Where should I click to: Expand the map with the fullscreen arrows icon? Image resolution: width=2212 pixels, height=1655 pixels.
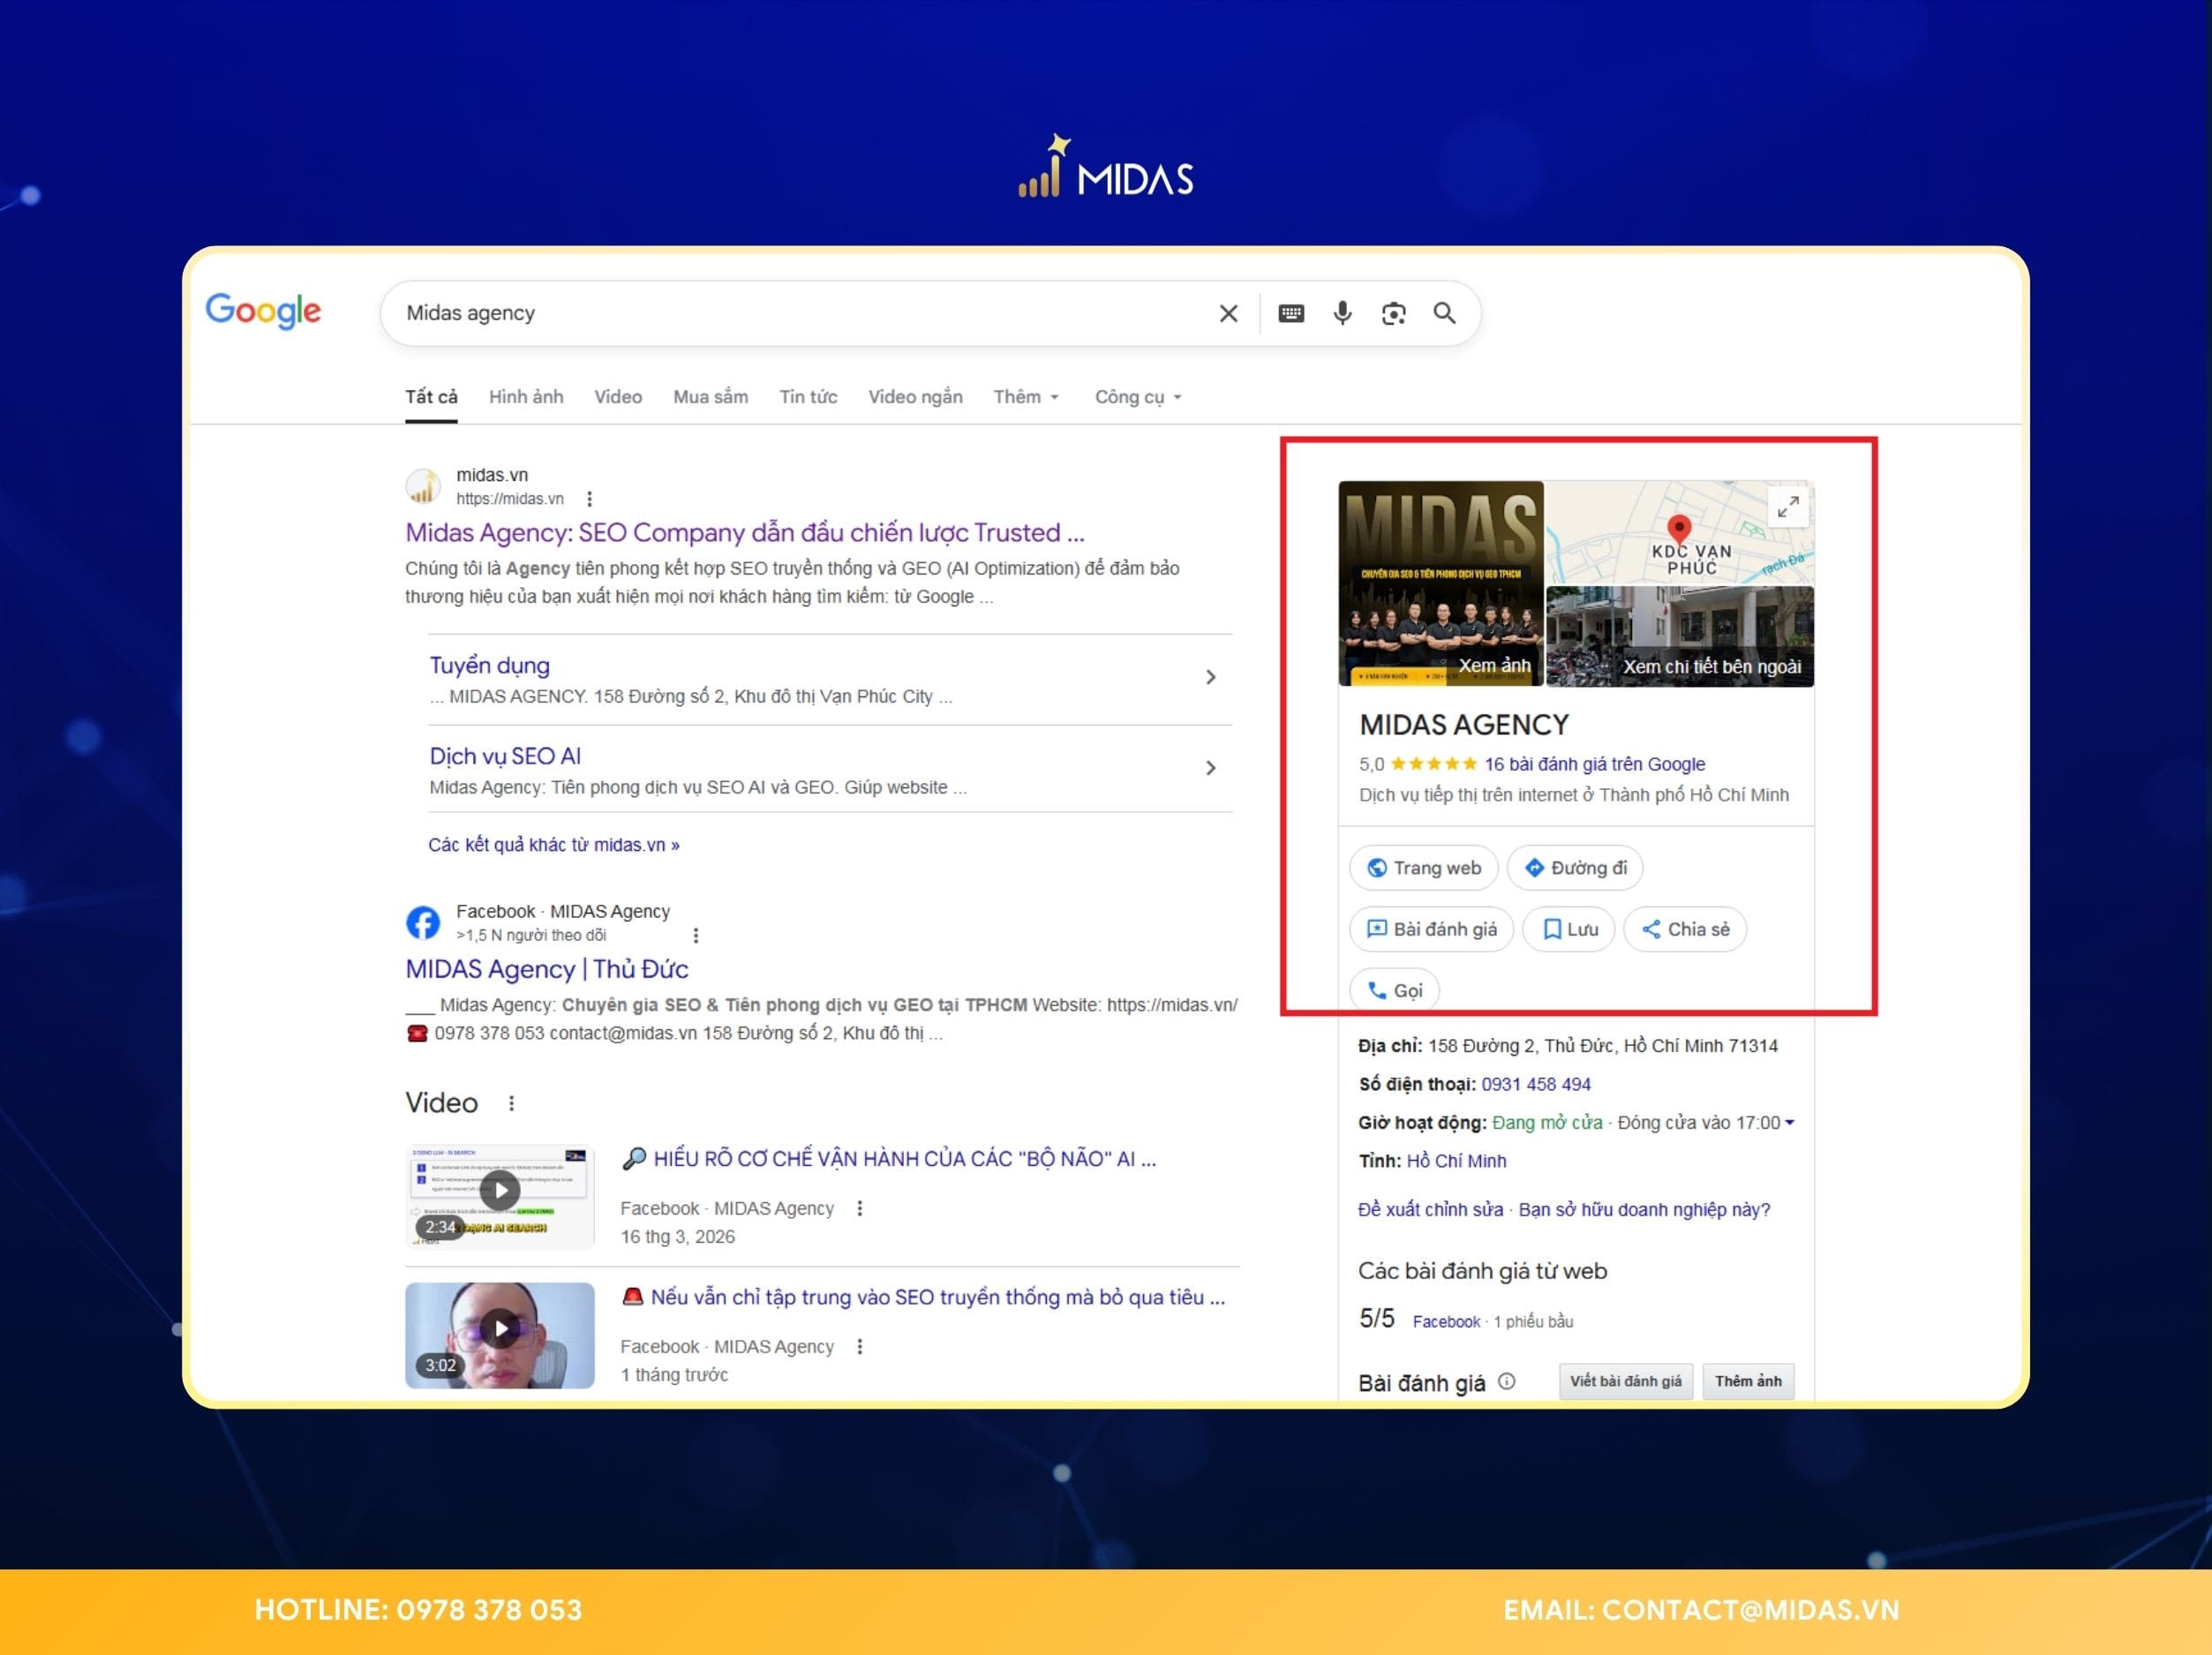click(1788, 507)
